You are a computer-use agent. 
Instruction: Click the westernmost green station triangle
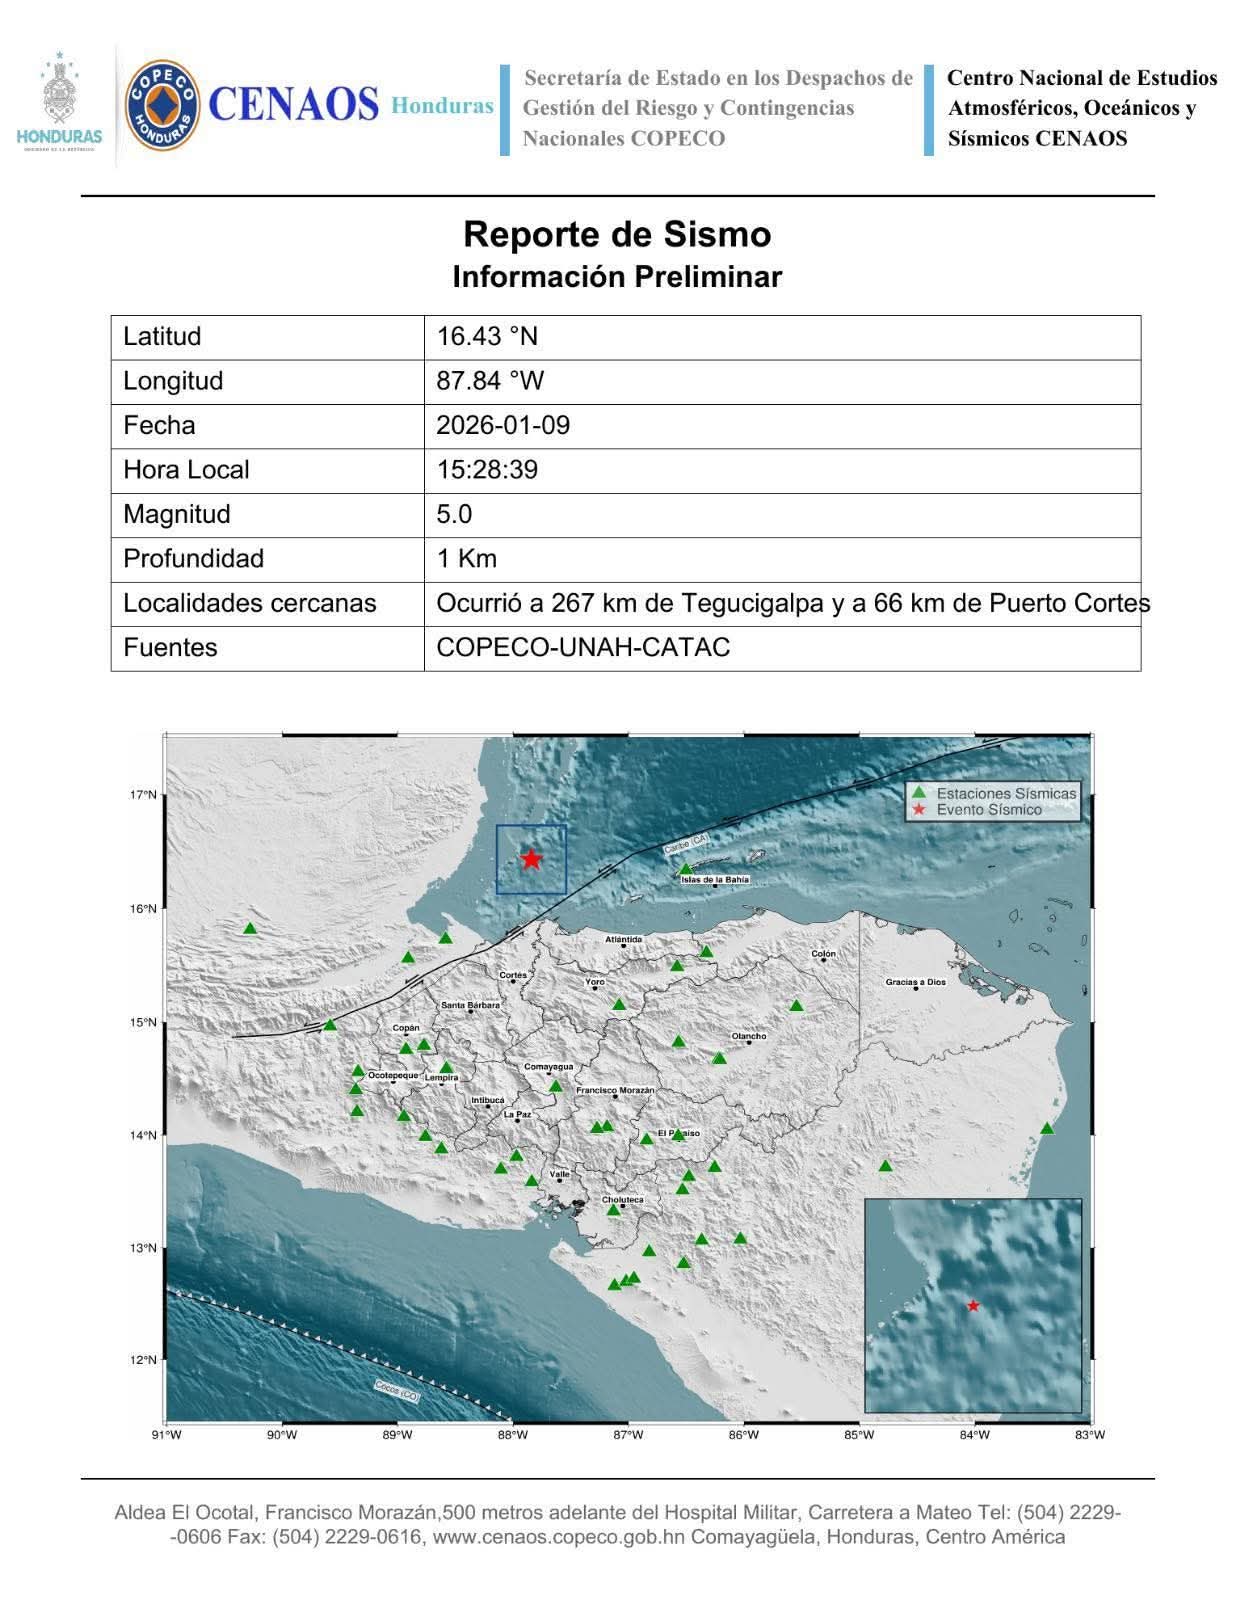point(250,928)
